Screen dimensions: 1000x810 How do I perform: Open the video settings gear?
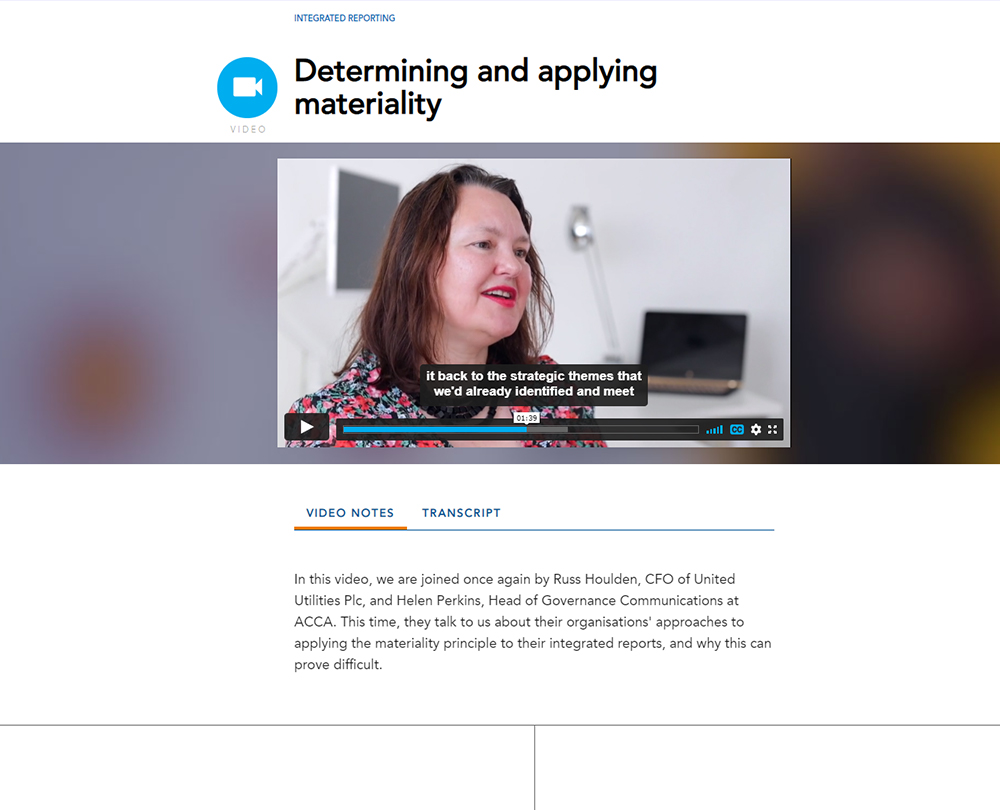pyautogui.click(x=756, y=429)
